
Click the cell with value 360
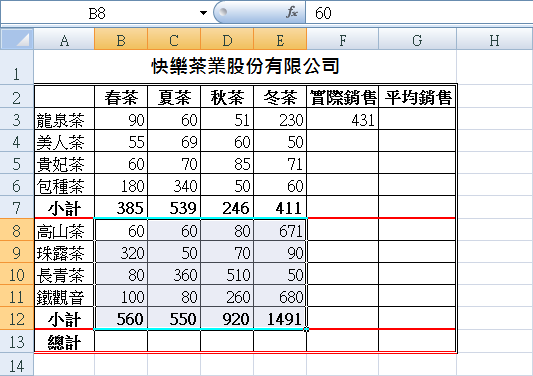click(x=174, y=274)
